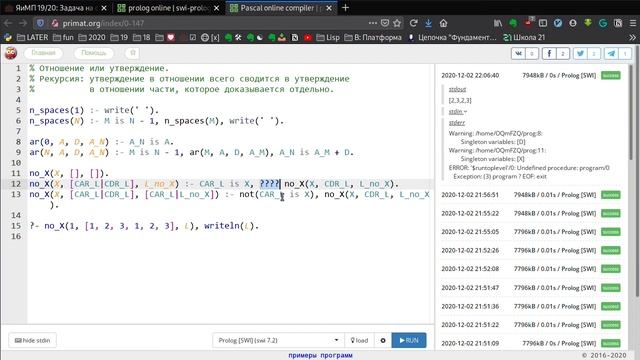The width and height of the screenshot is (640, 360).
Task: Expand the stdout section in the result
Action: (457, 89)
